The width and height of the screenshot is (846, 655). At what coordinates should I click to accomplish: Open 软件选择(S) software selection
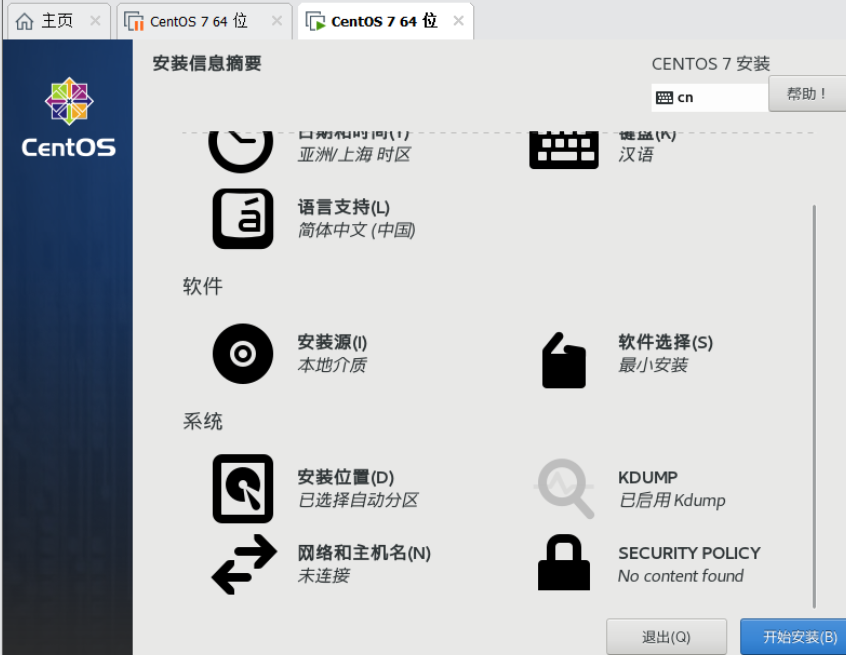[x=666, y=342]
